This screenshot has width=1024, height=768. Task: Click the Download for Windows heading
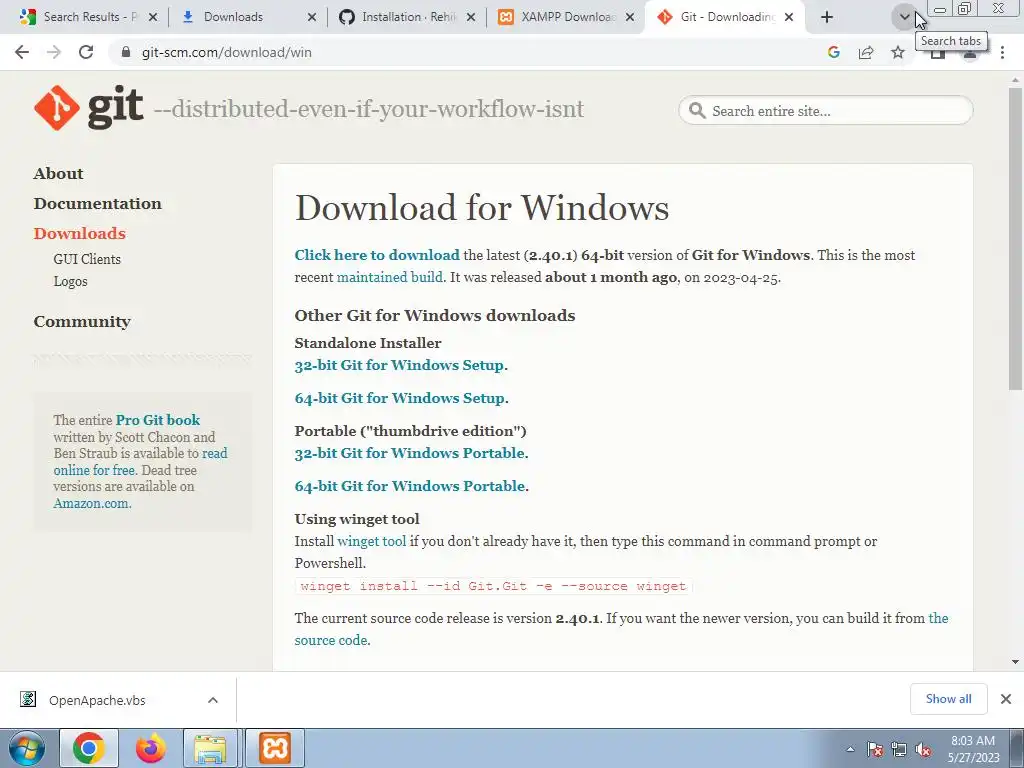[482, 208]
